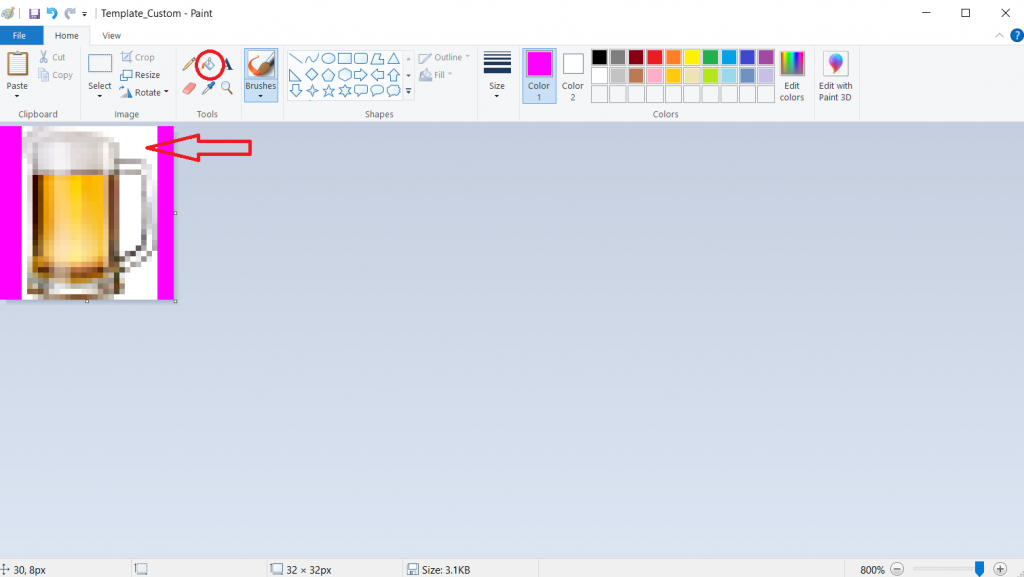Image resolution: width=1024 pixels, height=577 pixels.
Task: Select the Text tool
Action: 227,64
